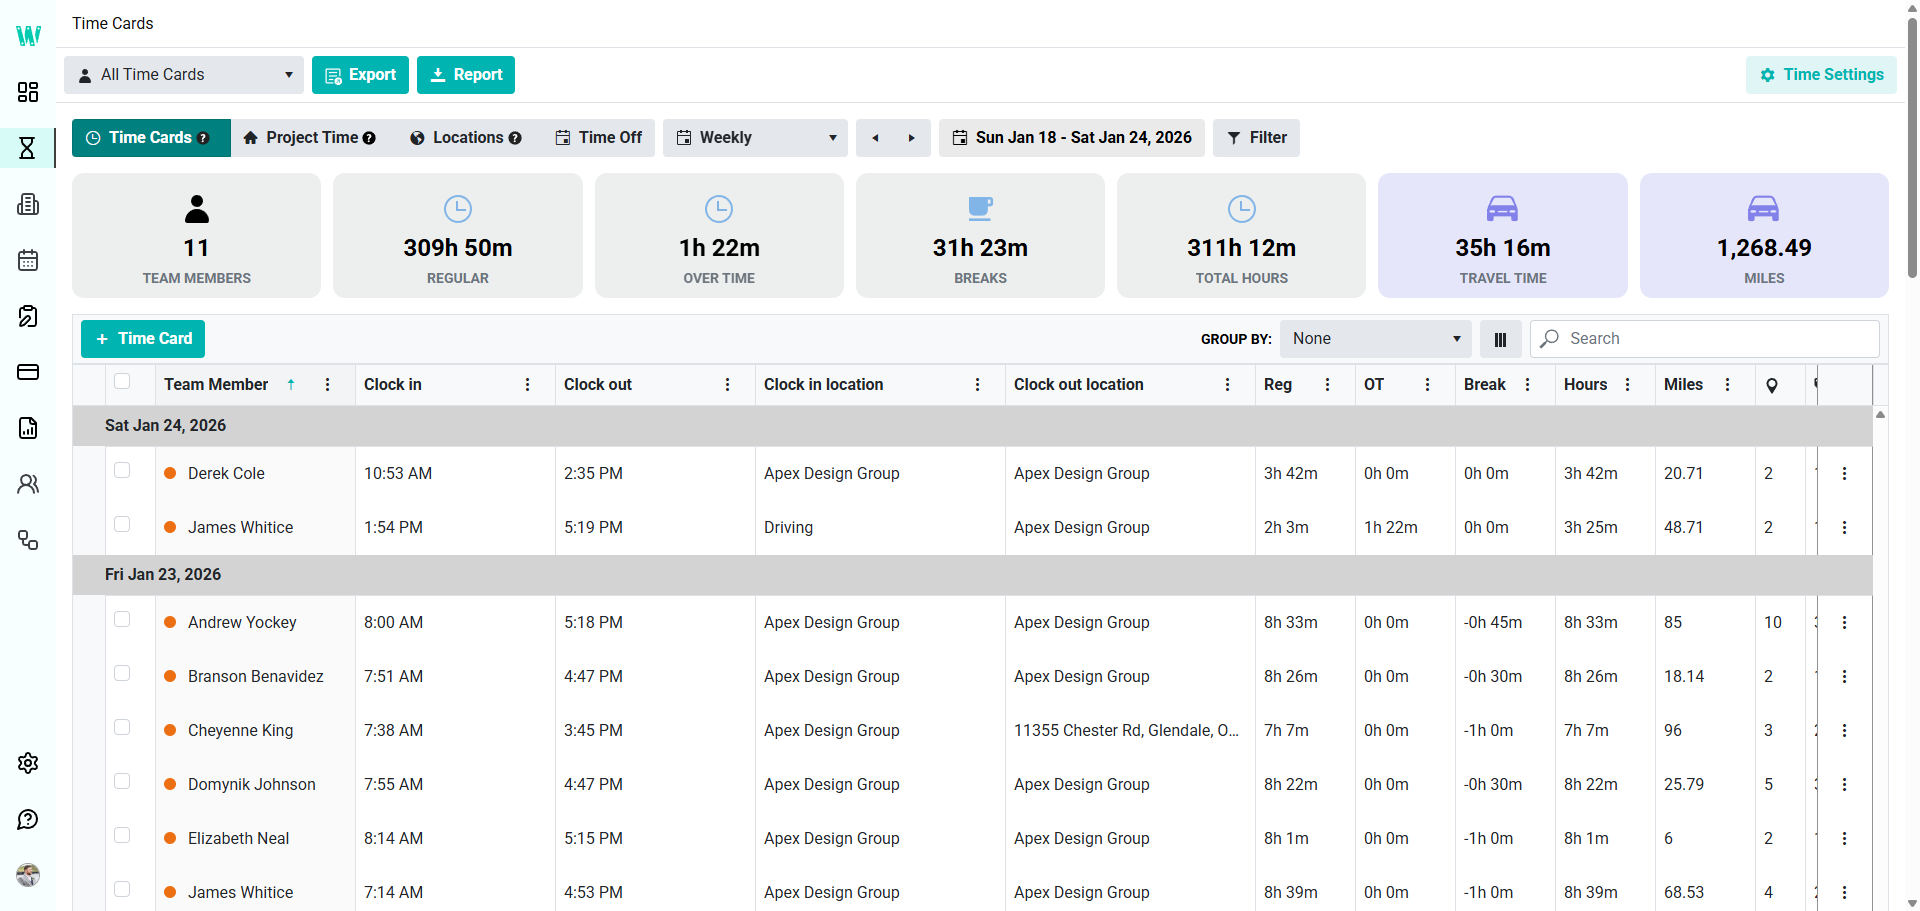
Task: Open the dashboard grid sidebar icon
Action: pyautogui.click(x=28, y=92)
